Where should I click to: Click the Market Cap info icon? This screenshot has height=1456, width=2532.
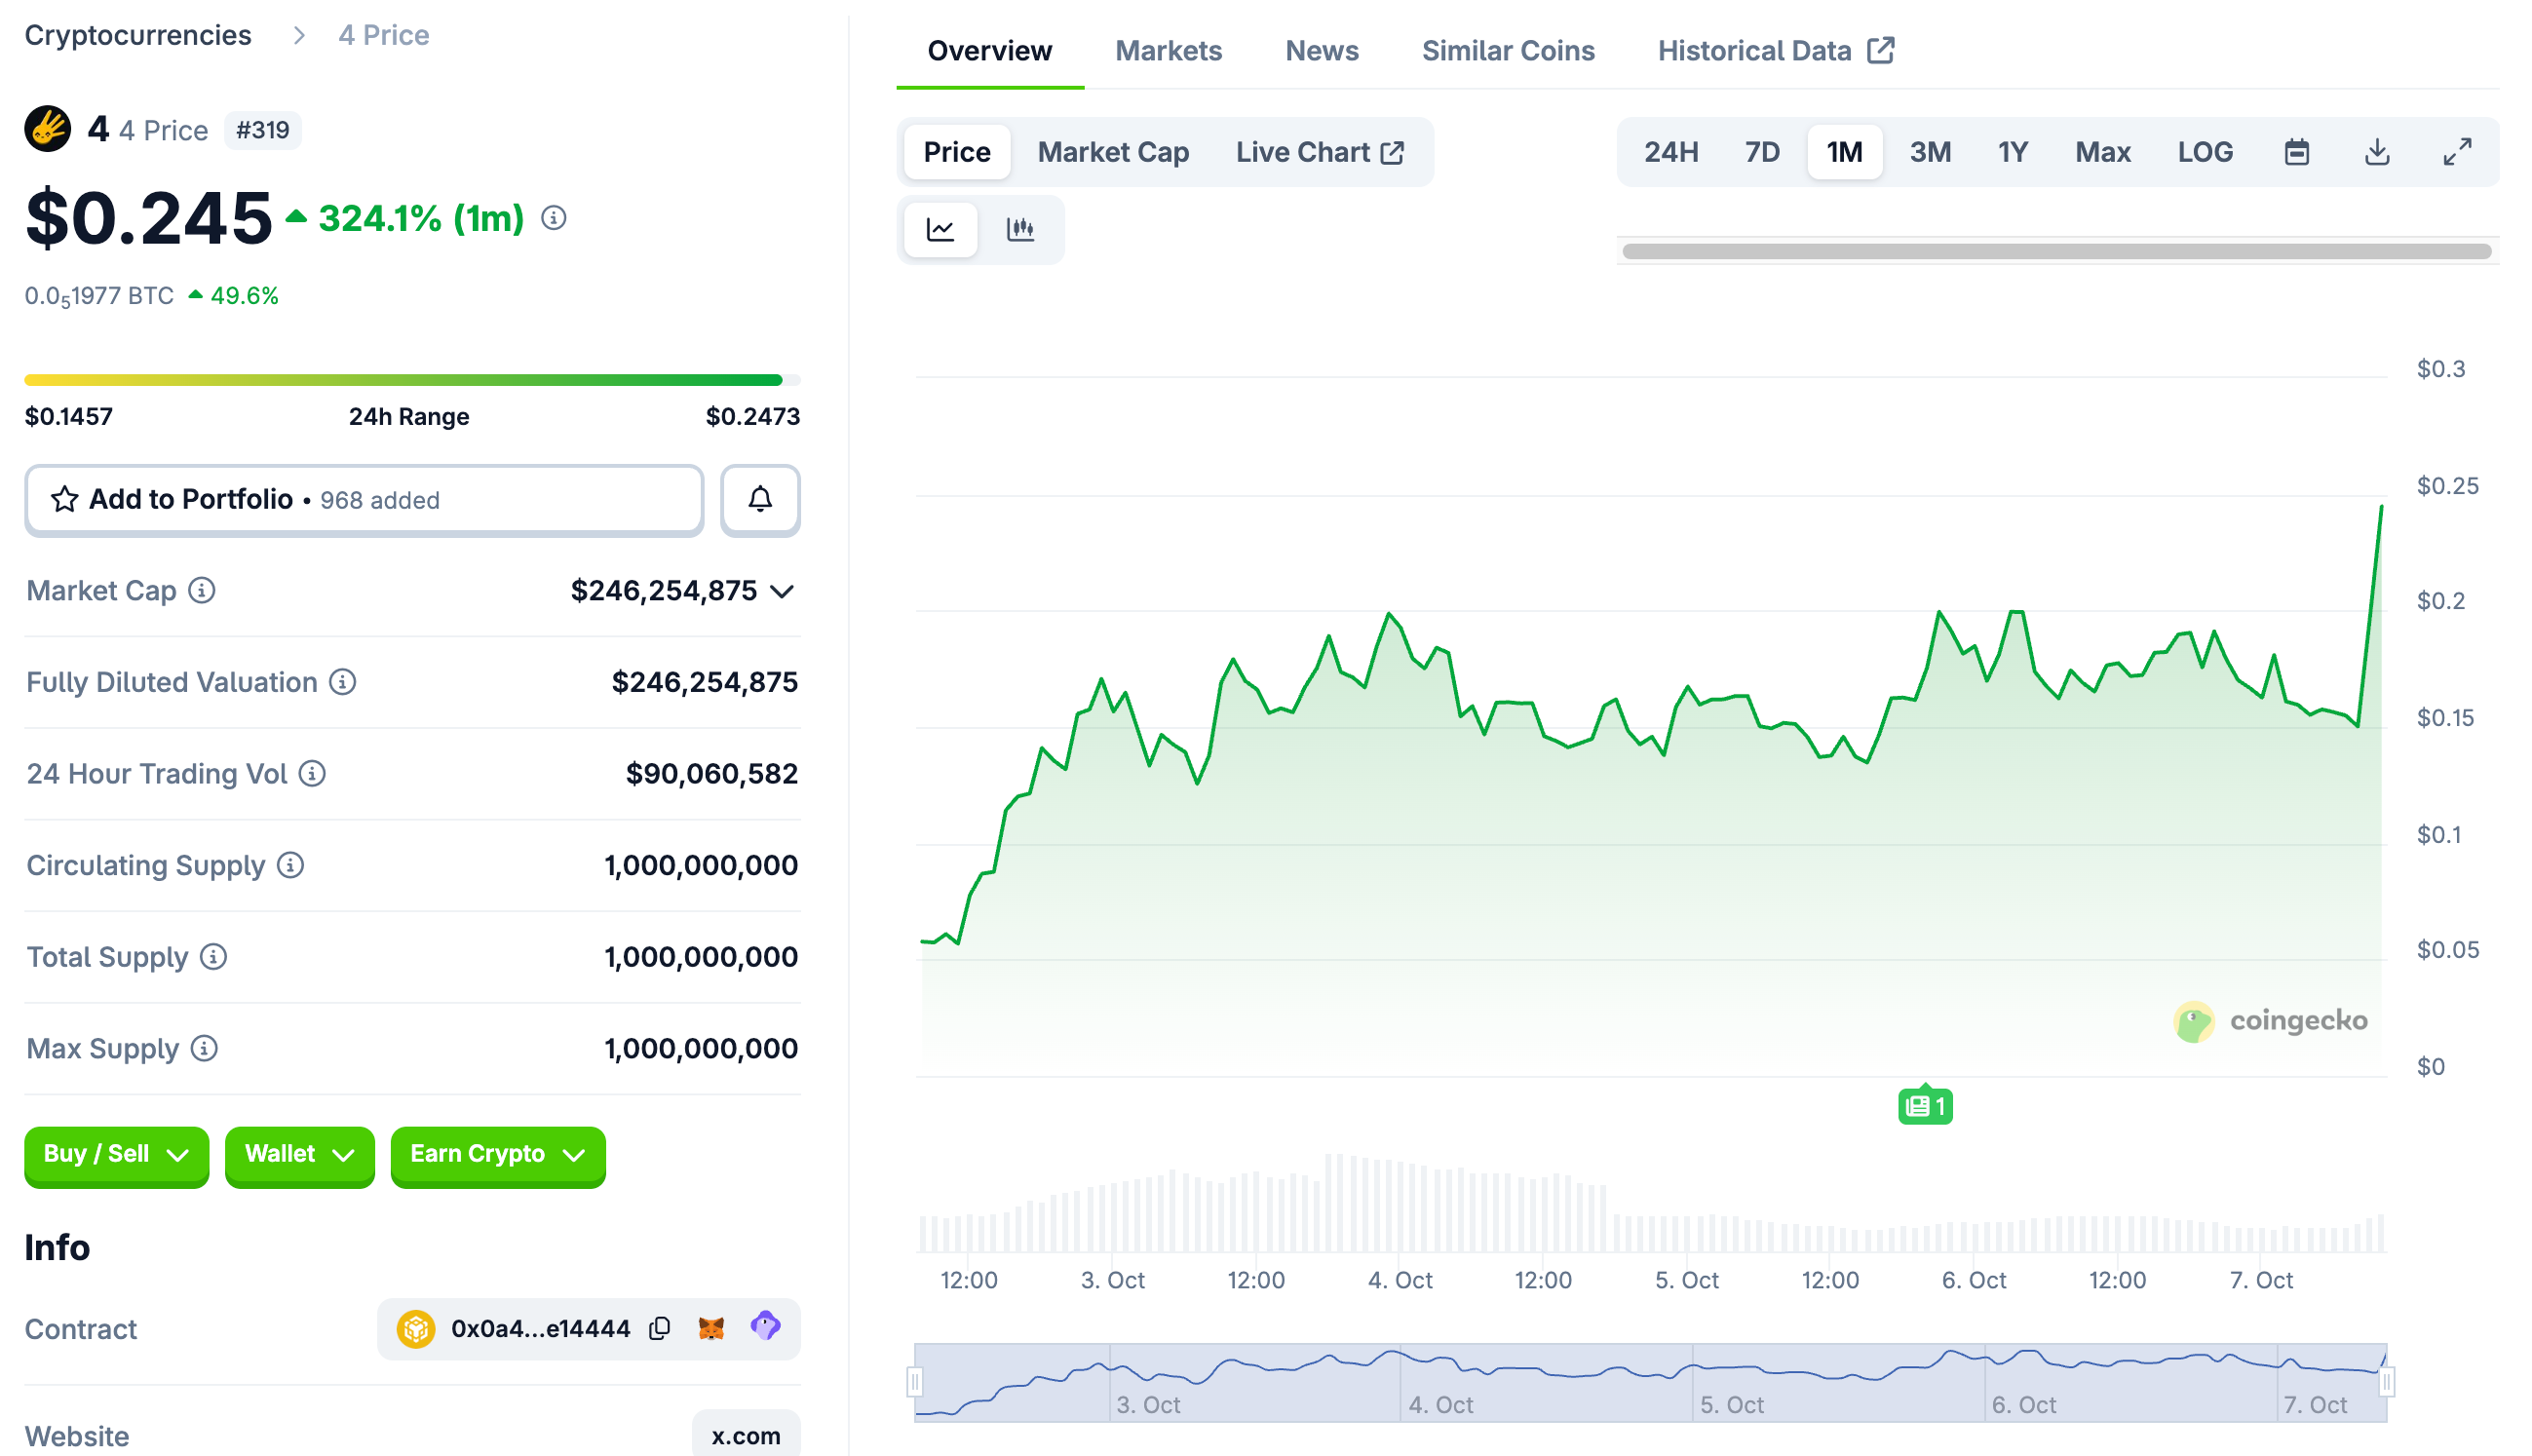coord(202,591)
